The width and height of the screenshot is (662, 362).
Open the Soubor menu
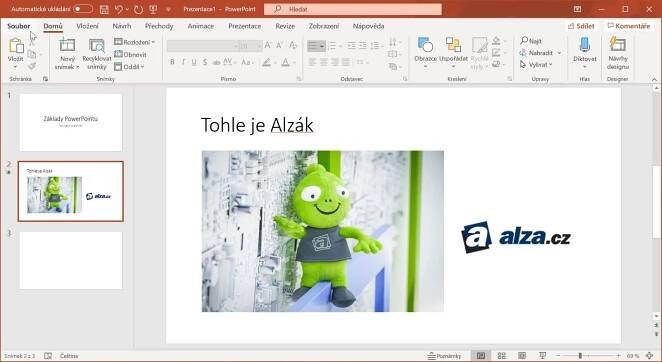pyautogui.click(x=19, y=26)
